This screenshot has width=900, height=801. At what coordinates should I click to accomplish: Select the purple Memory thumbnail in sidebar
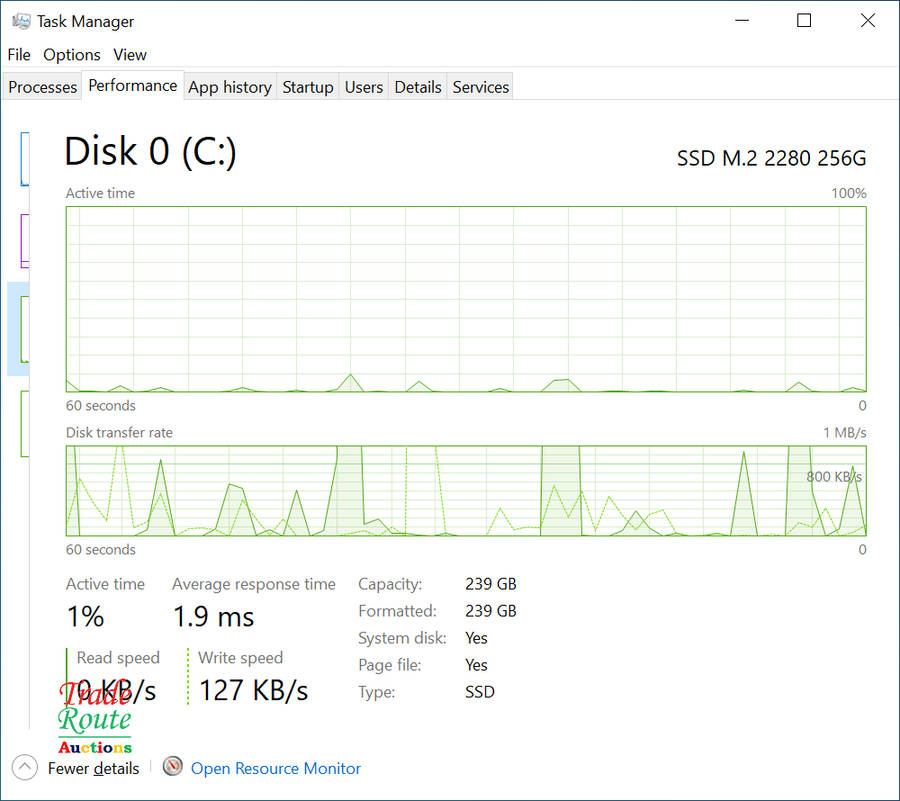coord(24,240)
